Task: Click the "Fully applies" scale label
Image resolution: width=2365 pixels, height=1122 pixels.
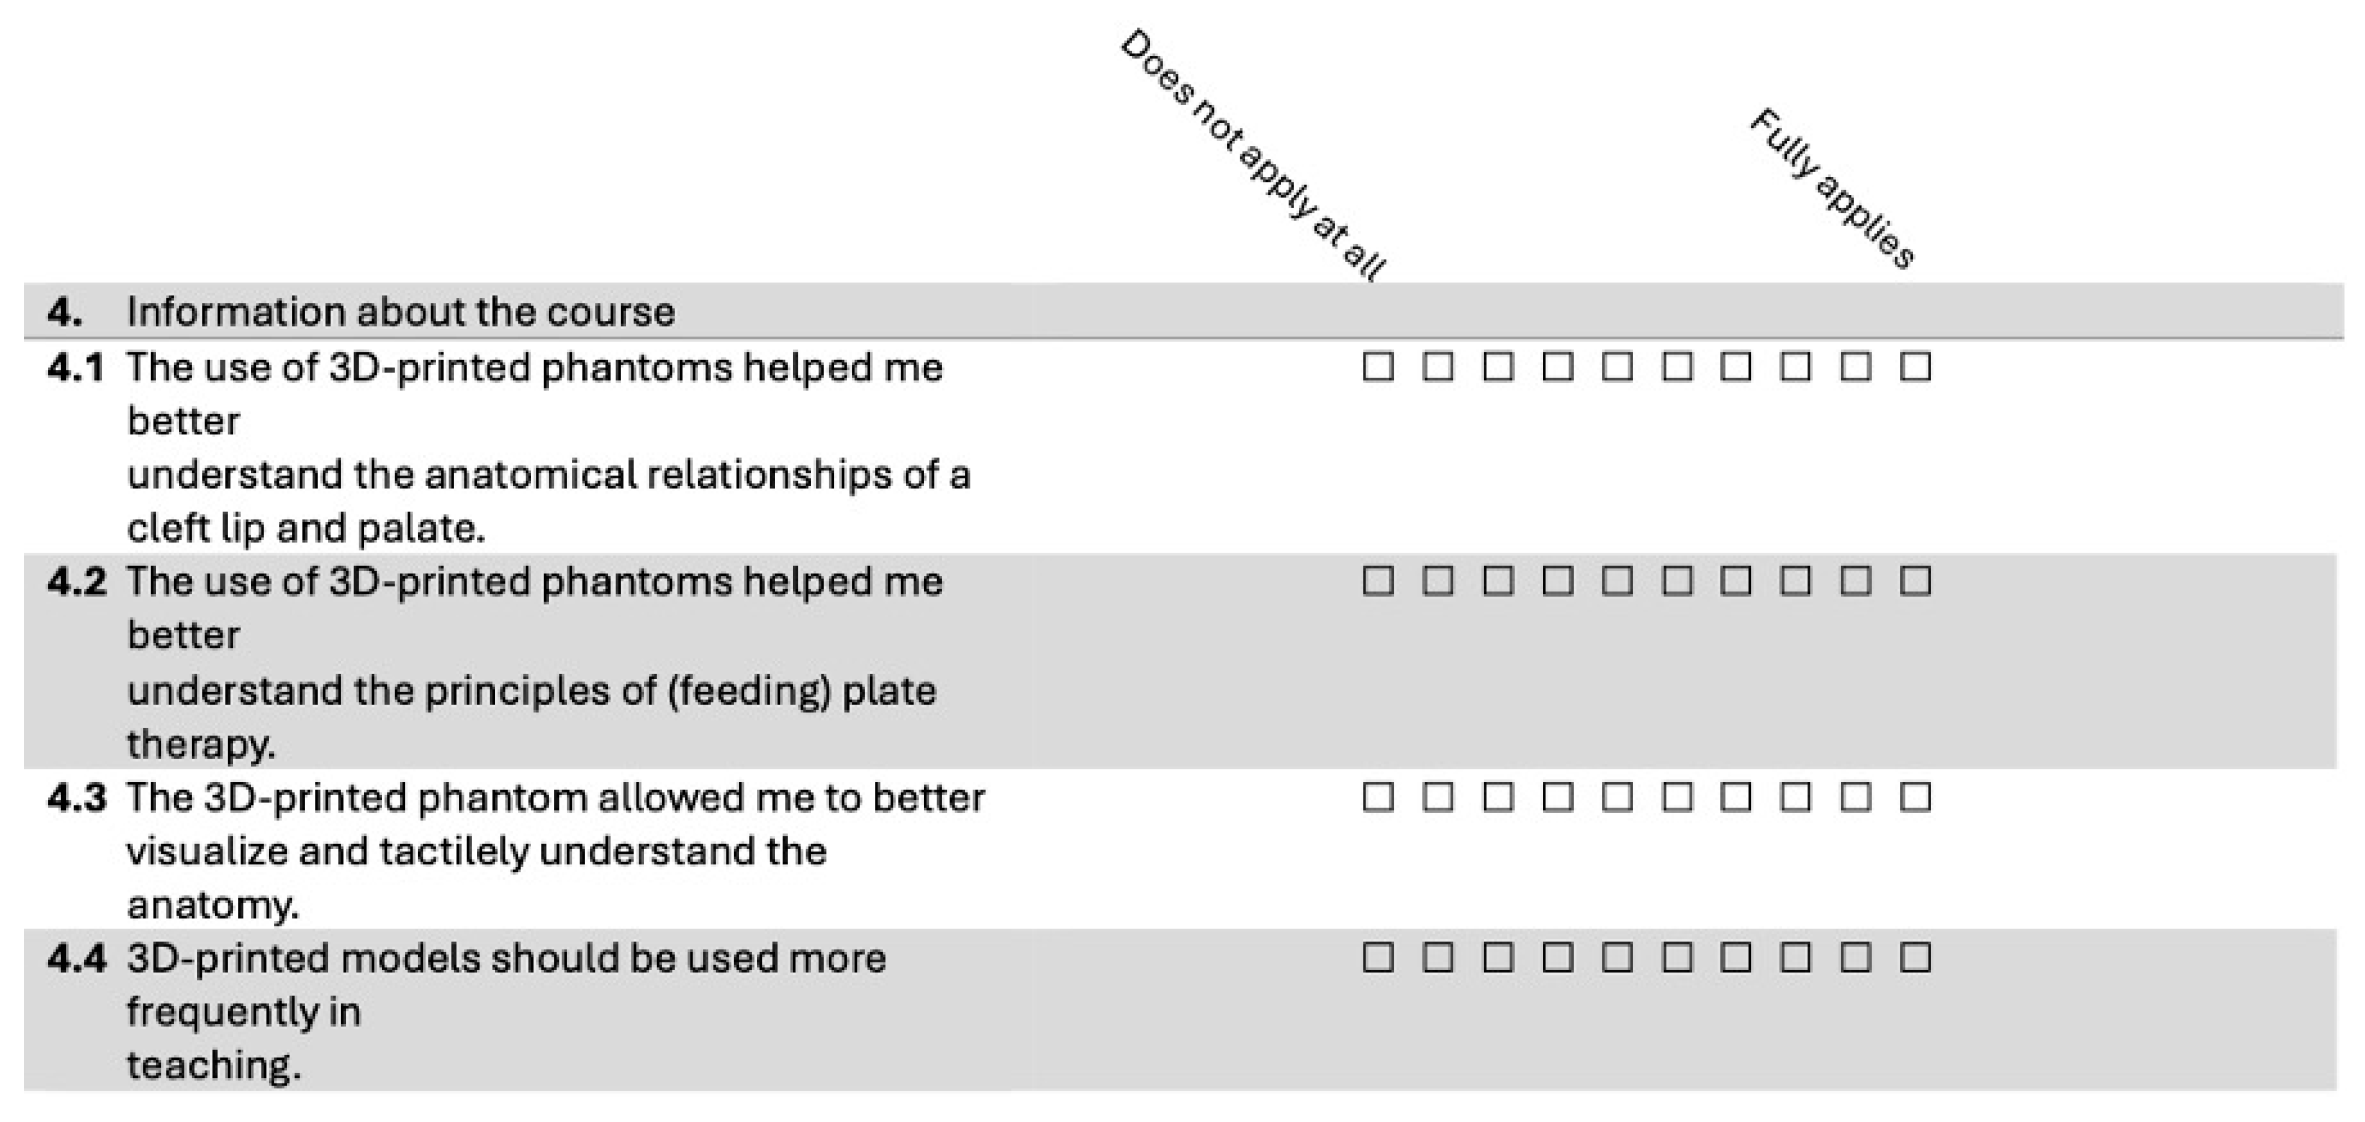Action: 1832,188
